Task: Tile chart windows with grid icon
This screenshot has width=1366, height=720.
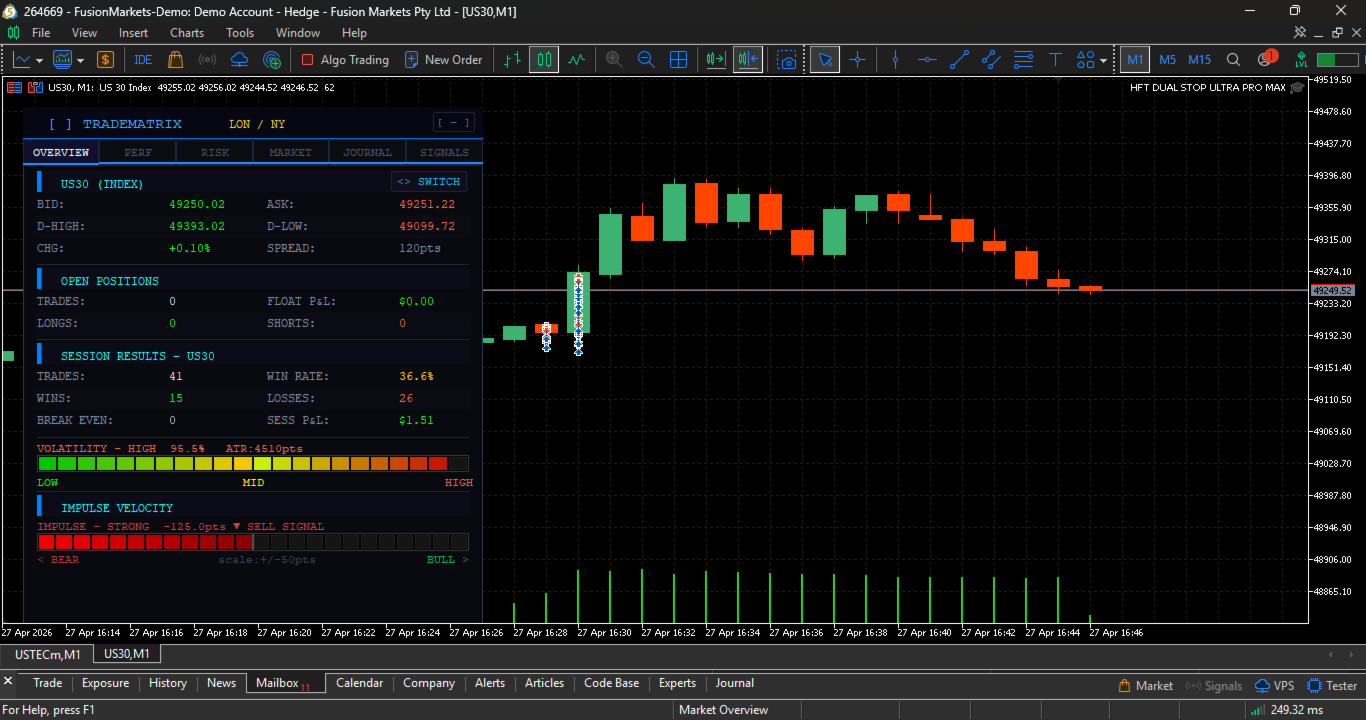Action: click(x=678, y=60)
